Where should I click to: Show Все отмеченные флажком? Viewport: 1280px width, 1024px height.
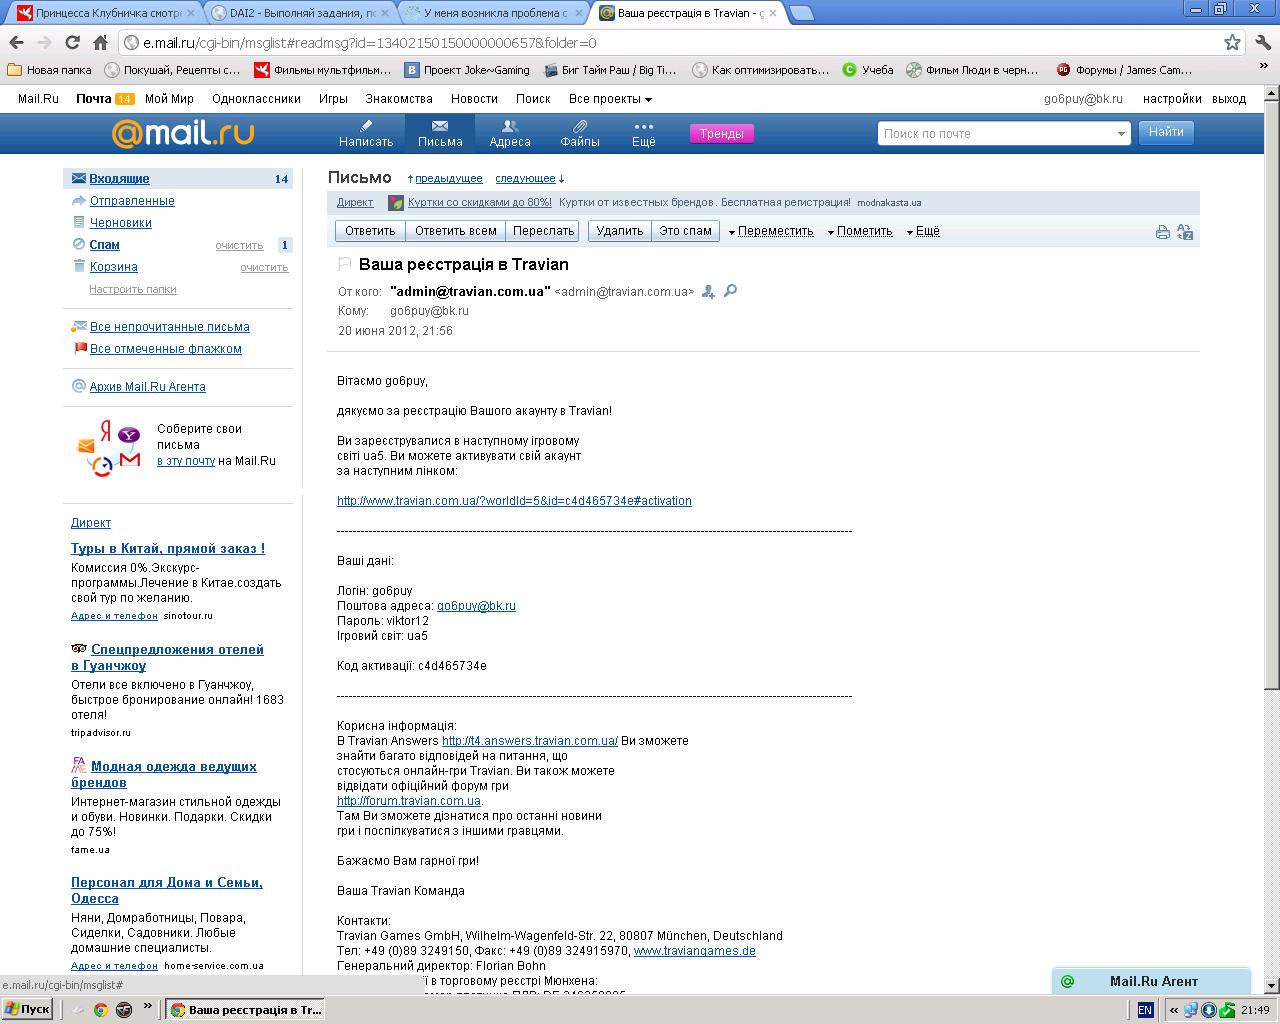166,349
